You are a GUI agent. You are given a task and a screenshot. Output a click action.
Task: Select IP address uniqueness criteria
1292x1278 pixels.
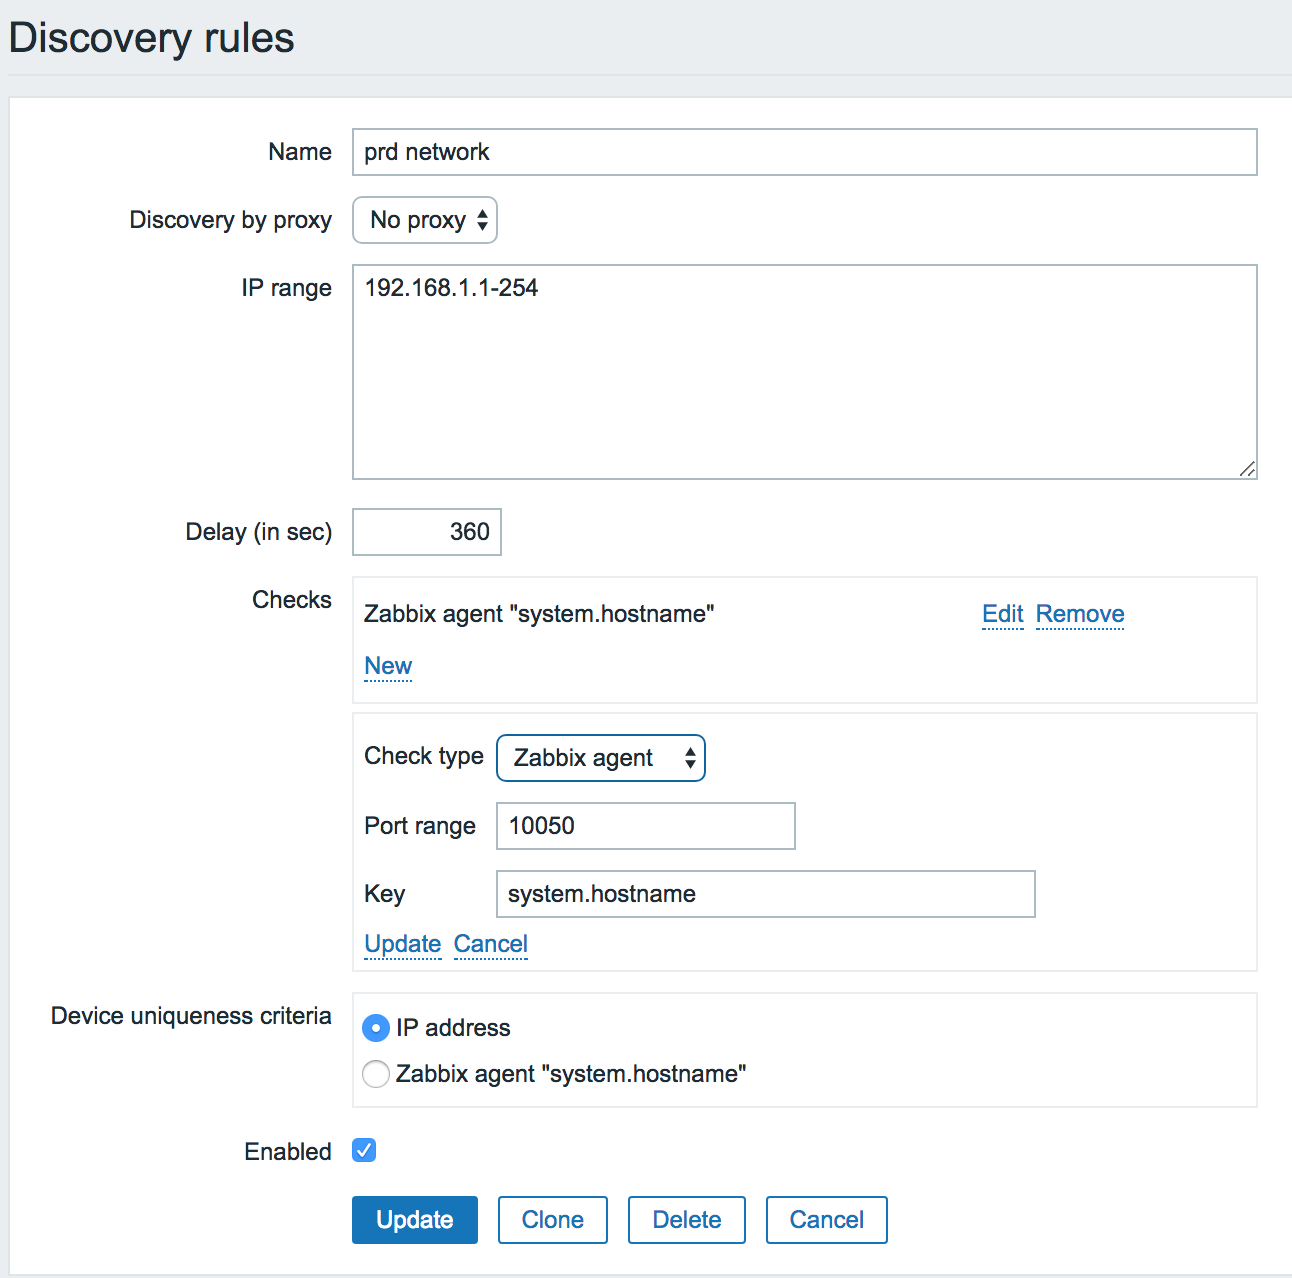[376, 1028]
